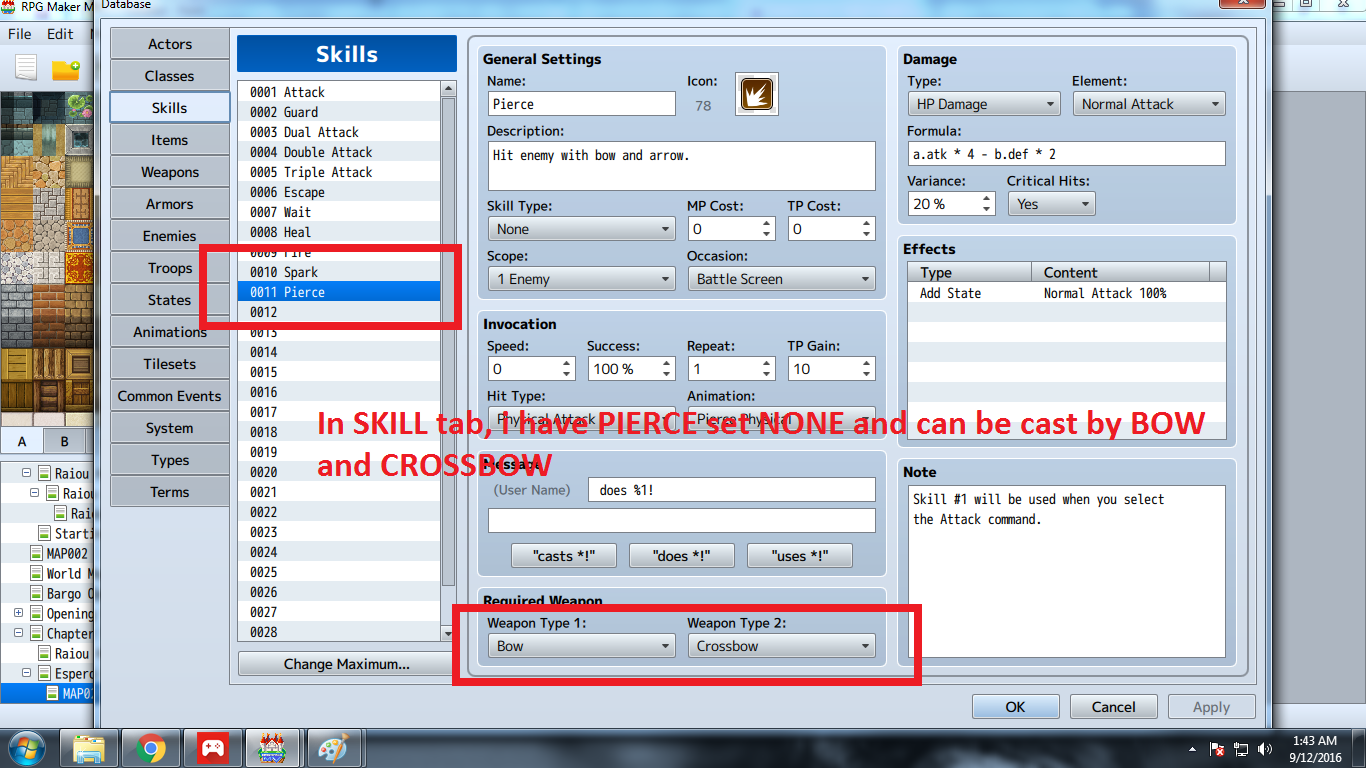Open Chrome from the taskbar

tap(151, 747)
